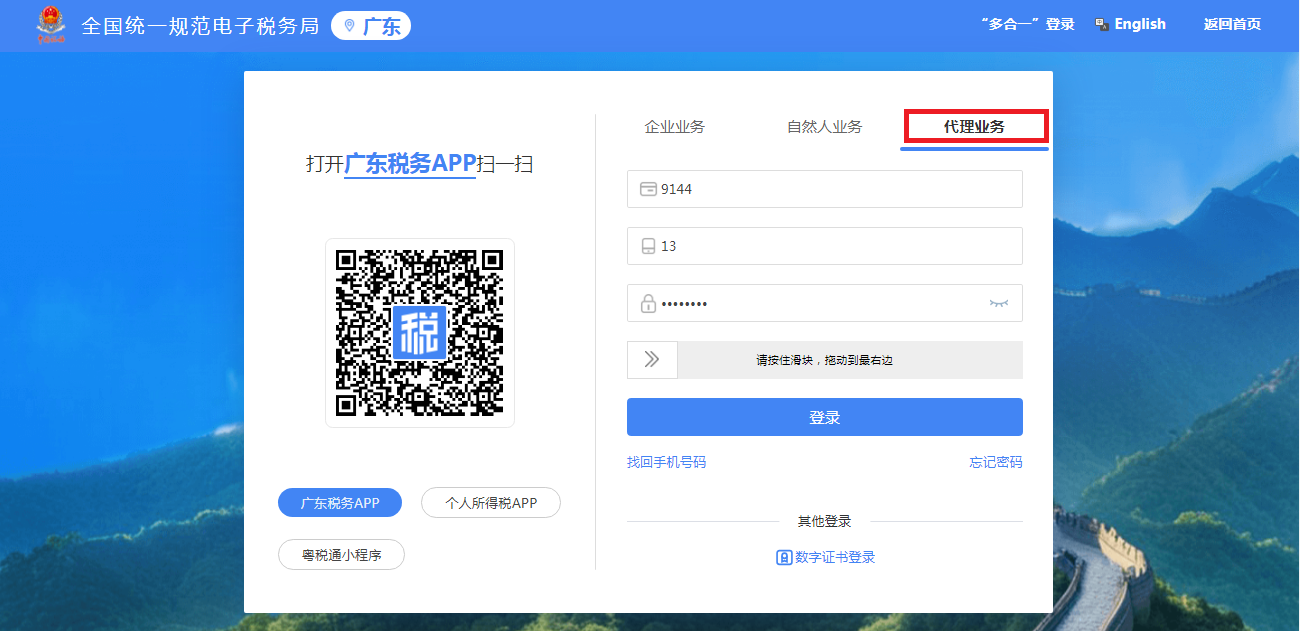This screenshot has height=631, width=1300.
Task: Select the 代理业务 tab
Action: click(x=975, y=126)
